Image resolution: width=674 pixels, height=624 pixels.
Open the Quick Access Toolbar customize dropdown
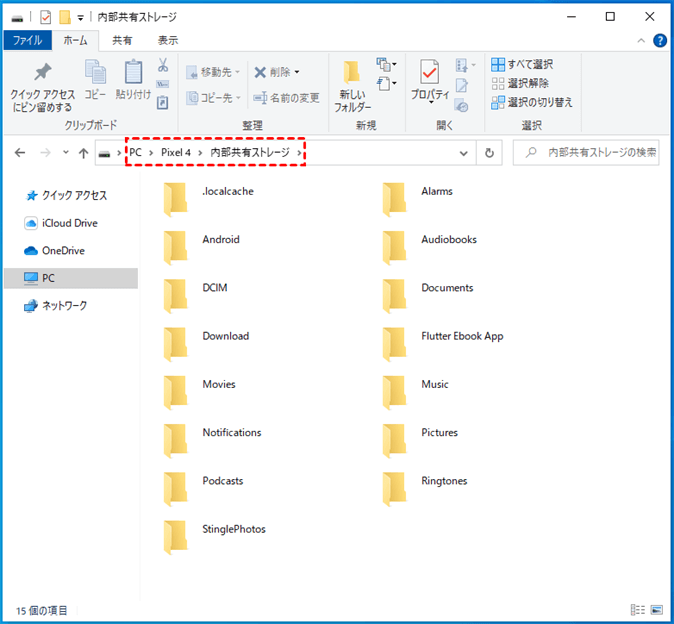coord(80,18)
